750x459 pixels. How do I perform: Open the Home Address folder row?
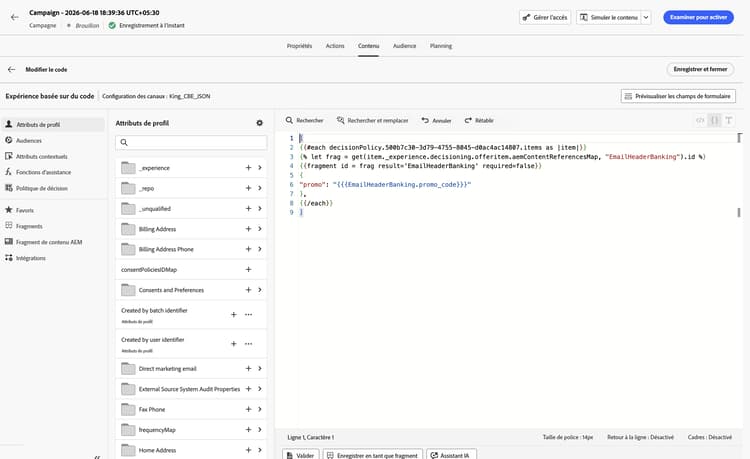coord(191,450)
